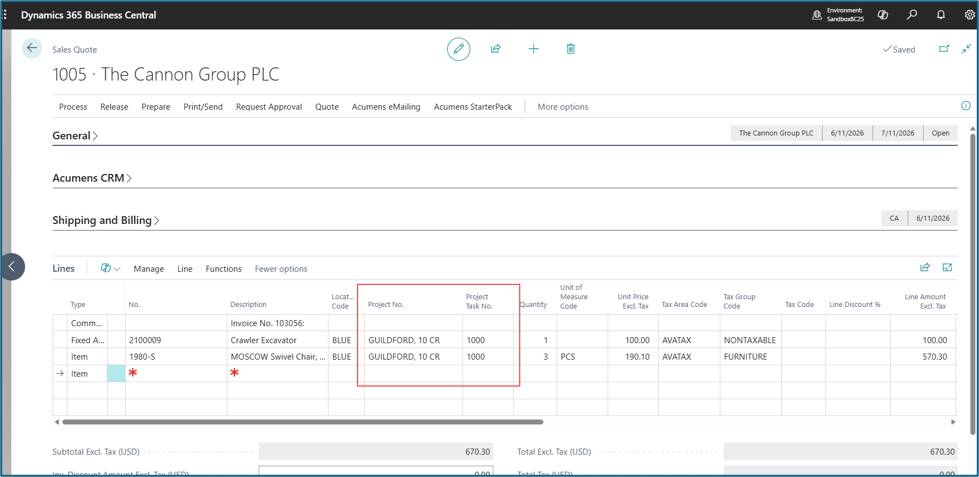This screenshot has height=477, width=979.
Task: Click the Open status summary
Action: (940, 133)
